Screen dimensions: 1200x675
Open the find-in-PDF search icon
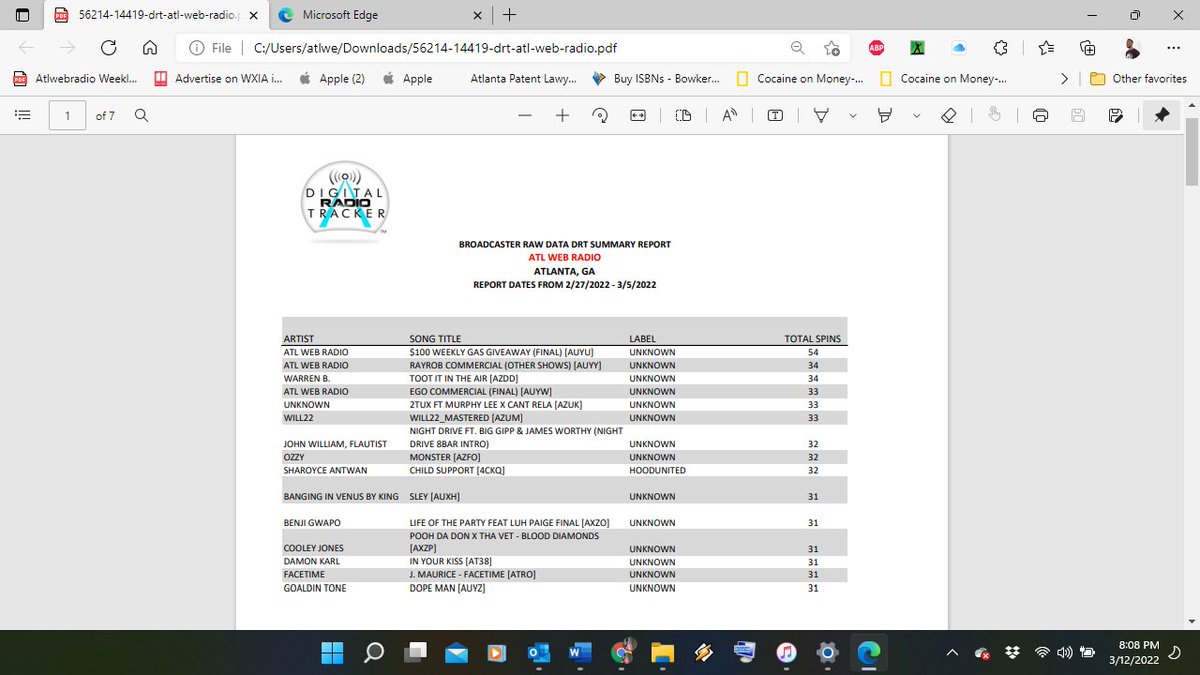(141, 115)
